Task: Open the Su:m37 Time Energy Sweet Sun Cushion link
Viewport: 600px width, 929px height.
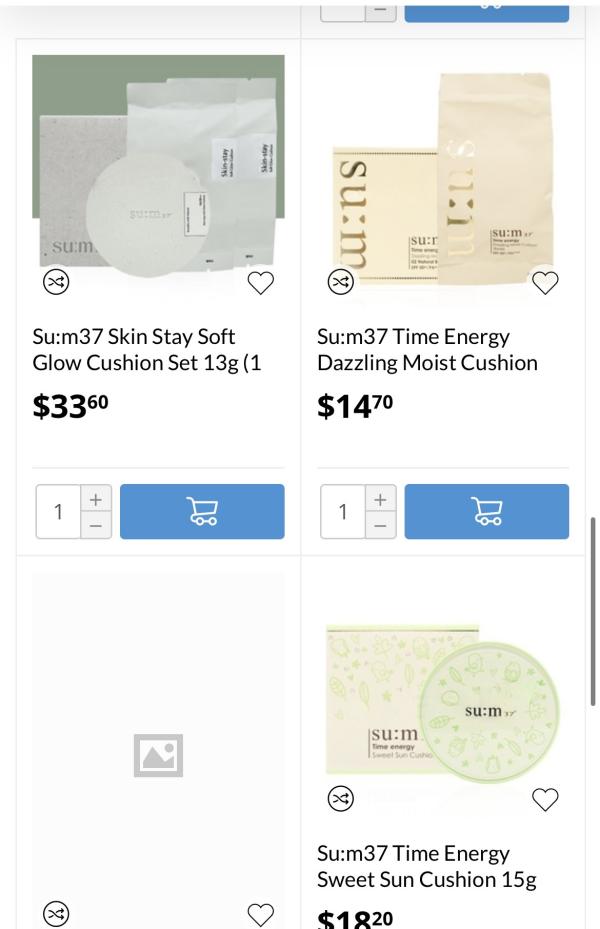Action: (426, 866)
